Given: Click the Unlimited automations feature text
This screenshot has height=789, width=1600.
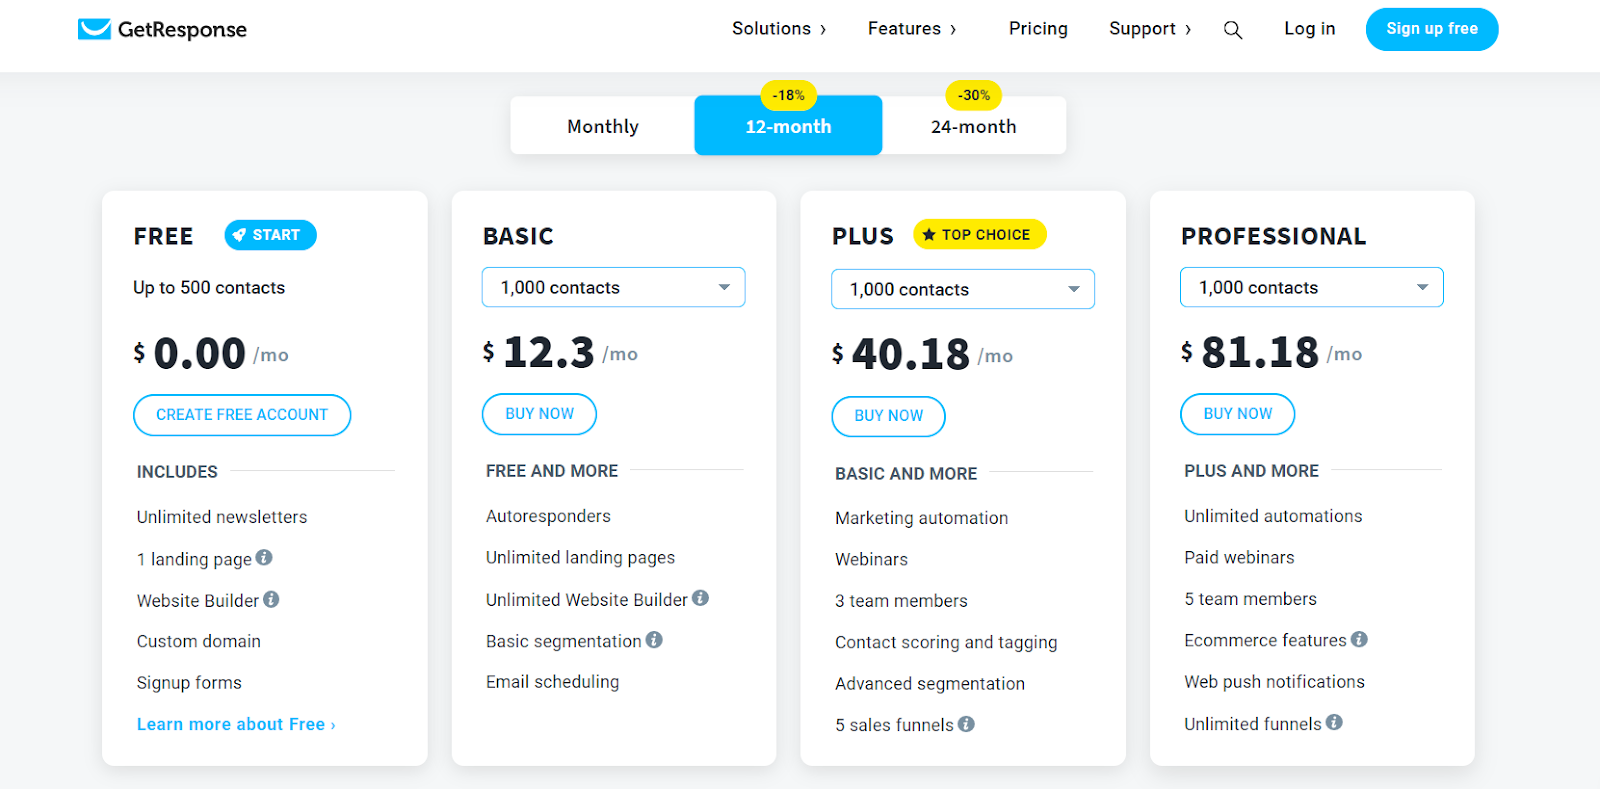Looking at the screenshot, I should pyautogui.click(x=1273, y=516).
